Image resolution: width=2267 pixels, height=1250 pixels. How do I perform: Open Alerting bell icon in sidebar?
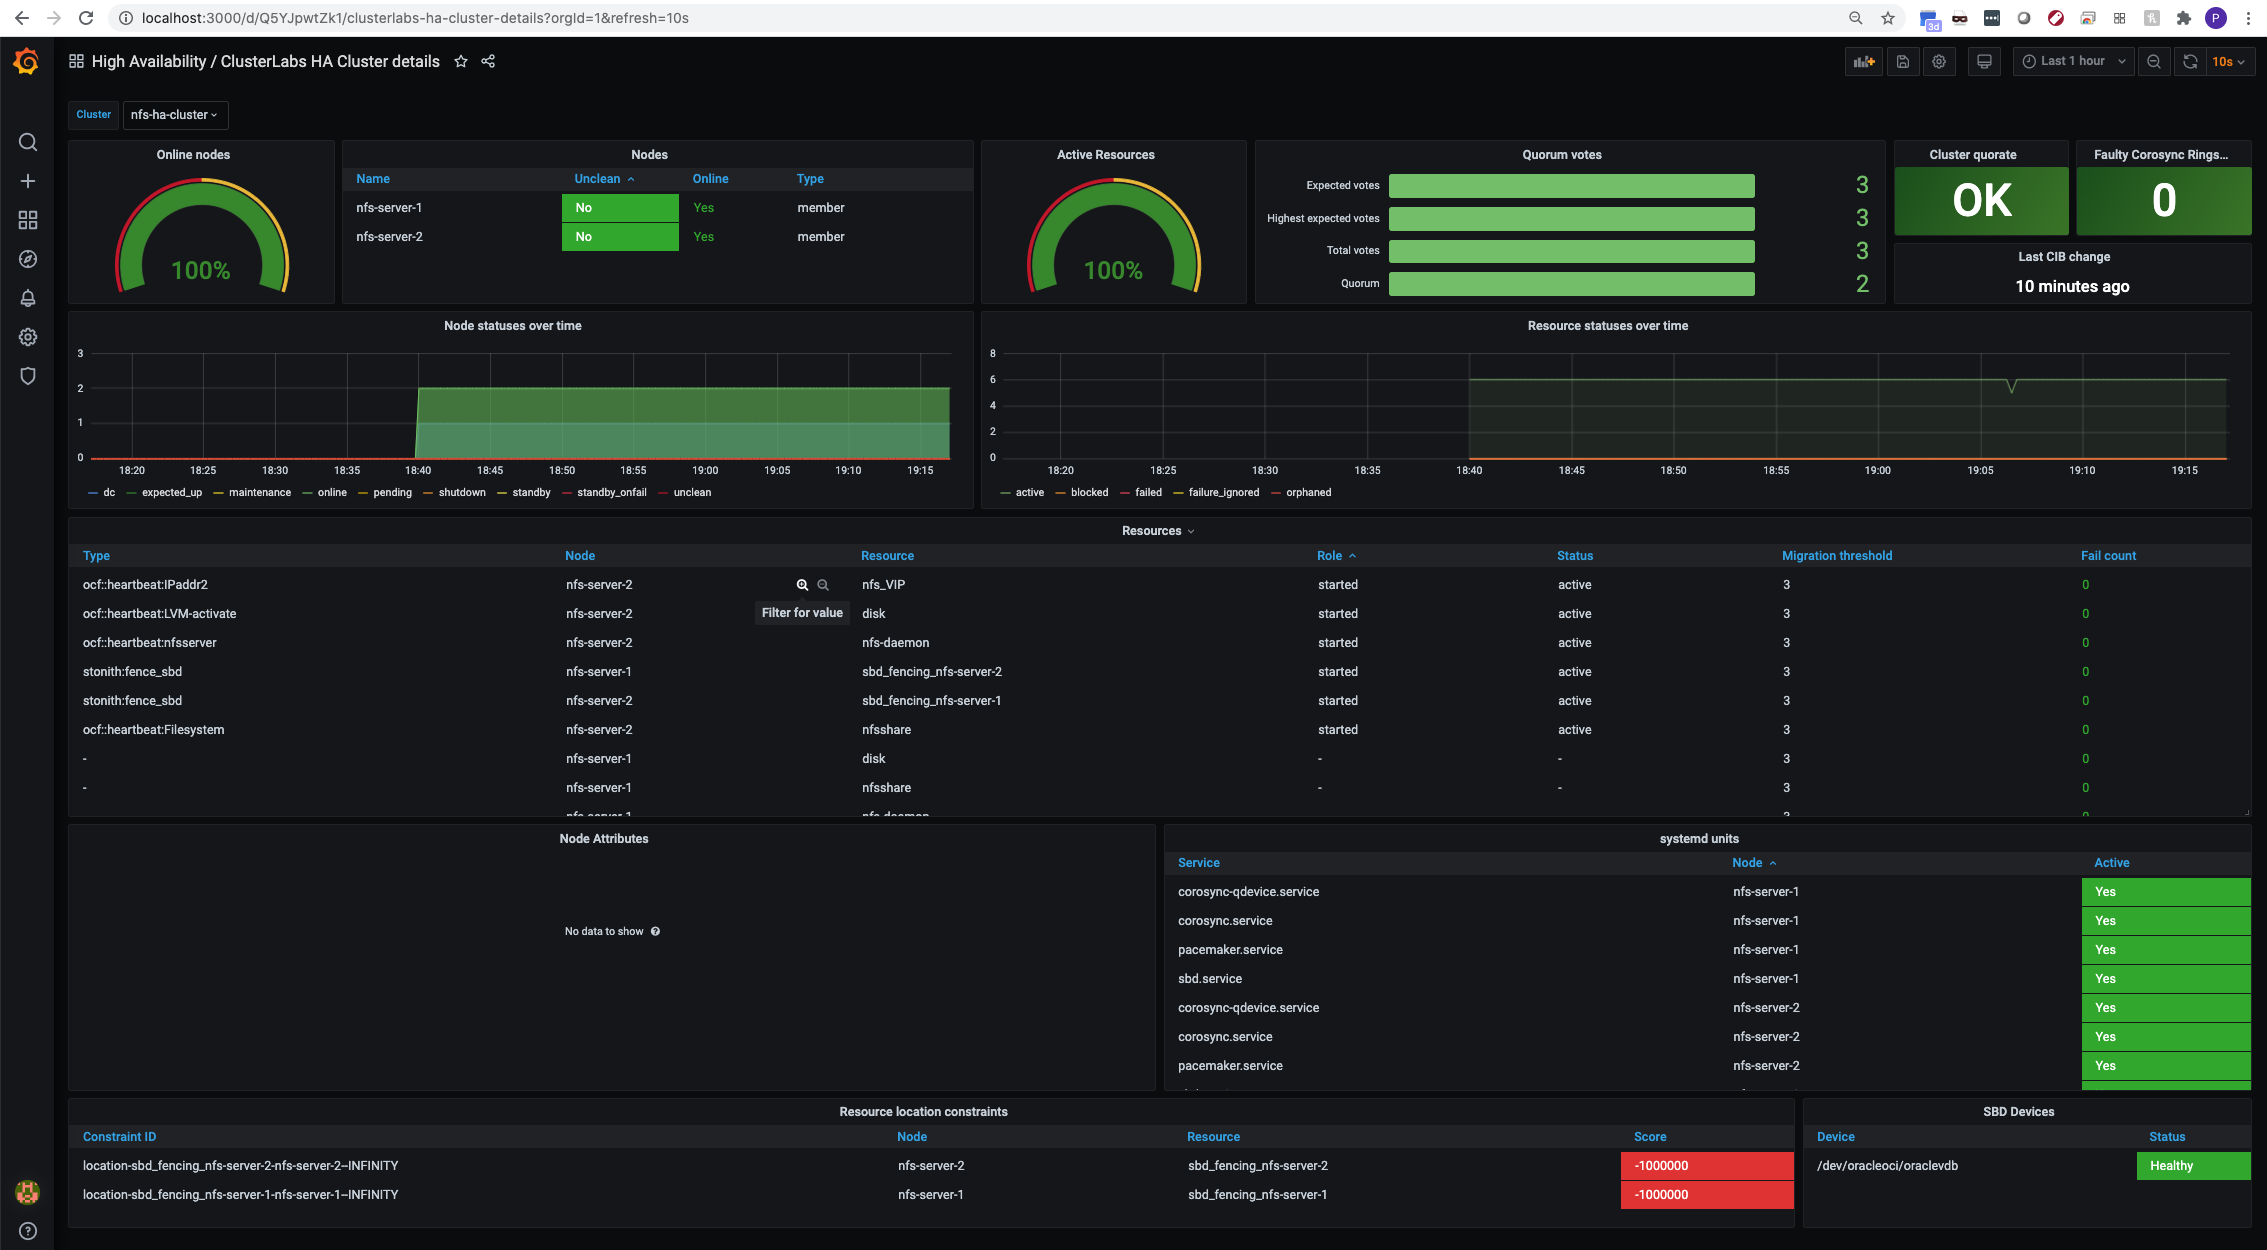coord(28,298)
